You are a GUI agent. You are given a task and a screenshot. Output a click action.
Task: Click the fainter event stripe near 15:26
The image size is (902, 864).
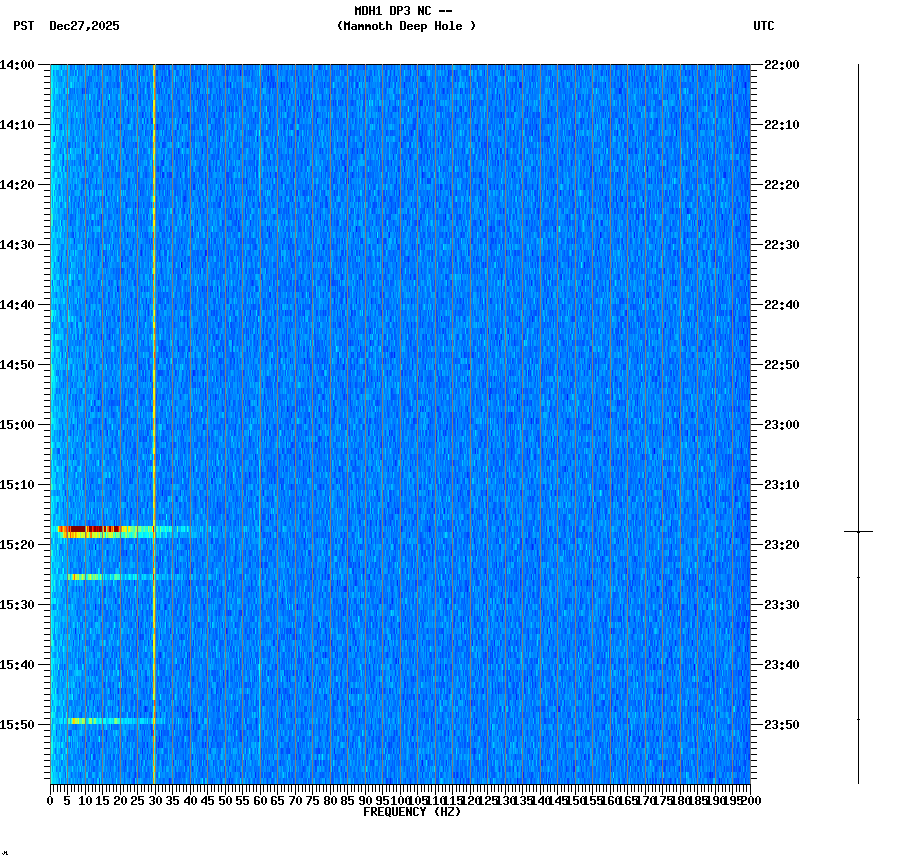(100, 576)
